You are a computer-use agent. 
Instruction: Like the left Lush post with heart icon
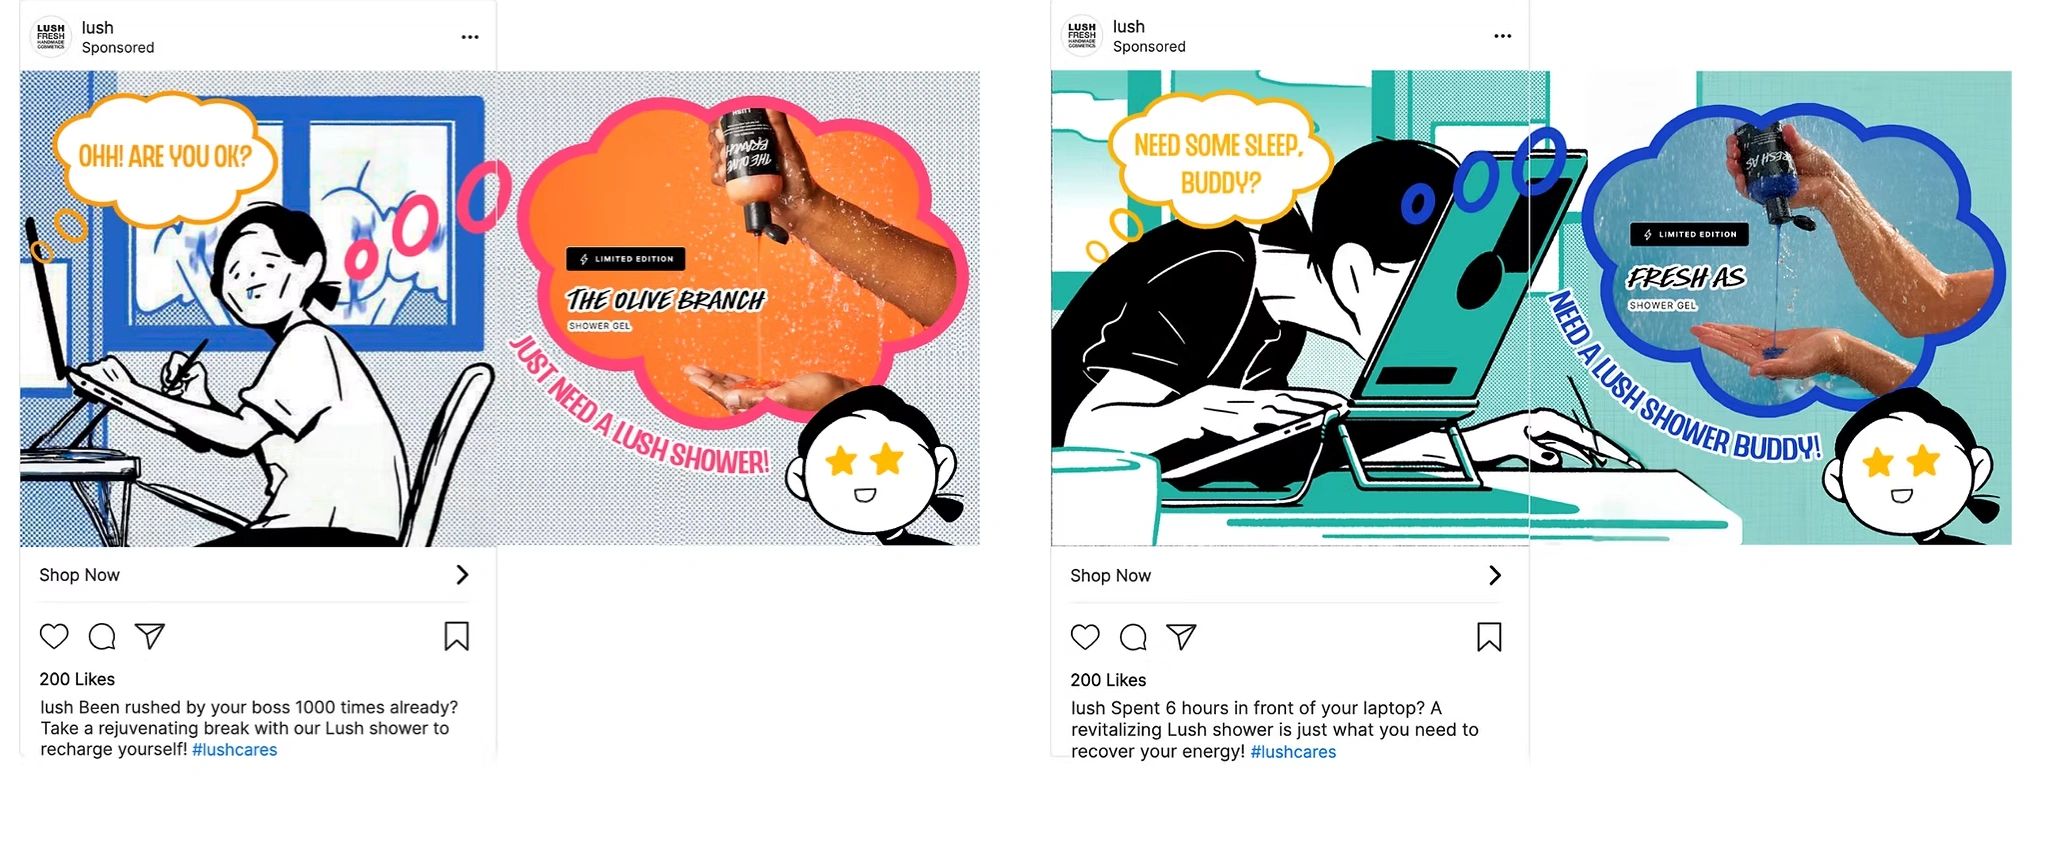point(54,636)
